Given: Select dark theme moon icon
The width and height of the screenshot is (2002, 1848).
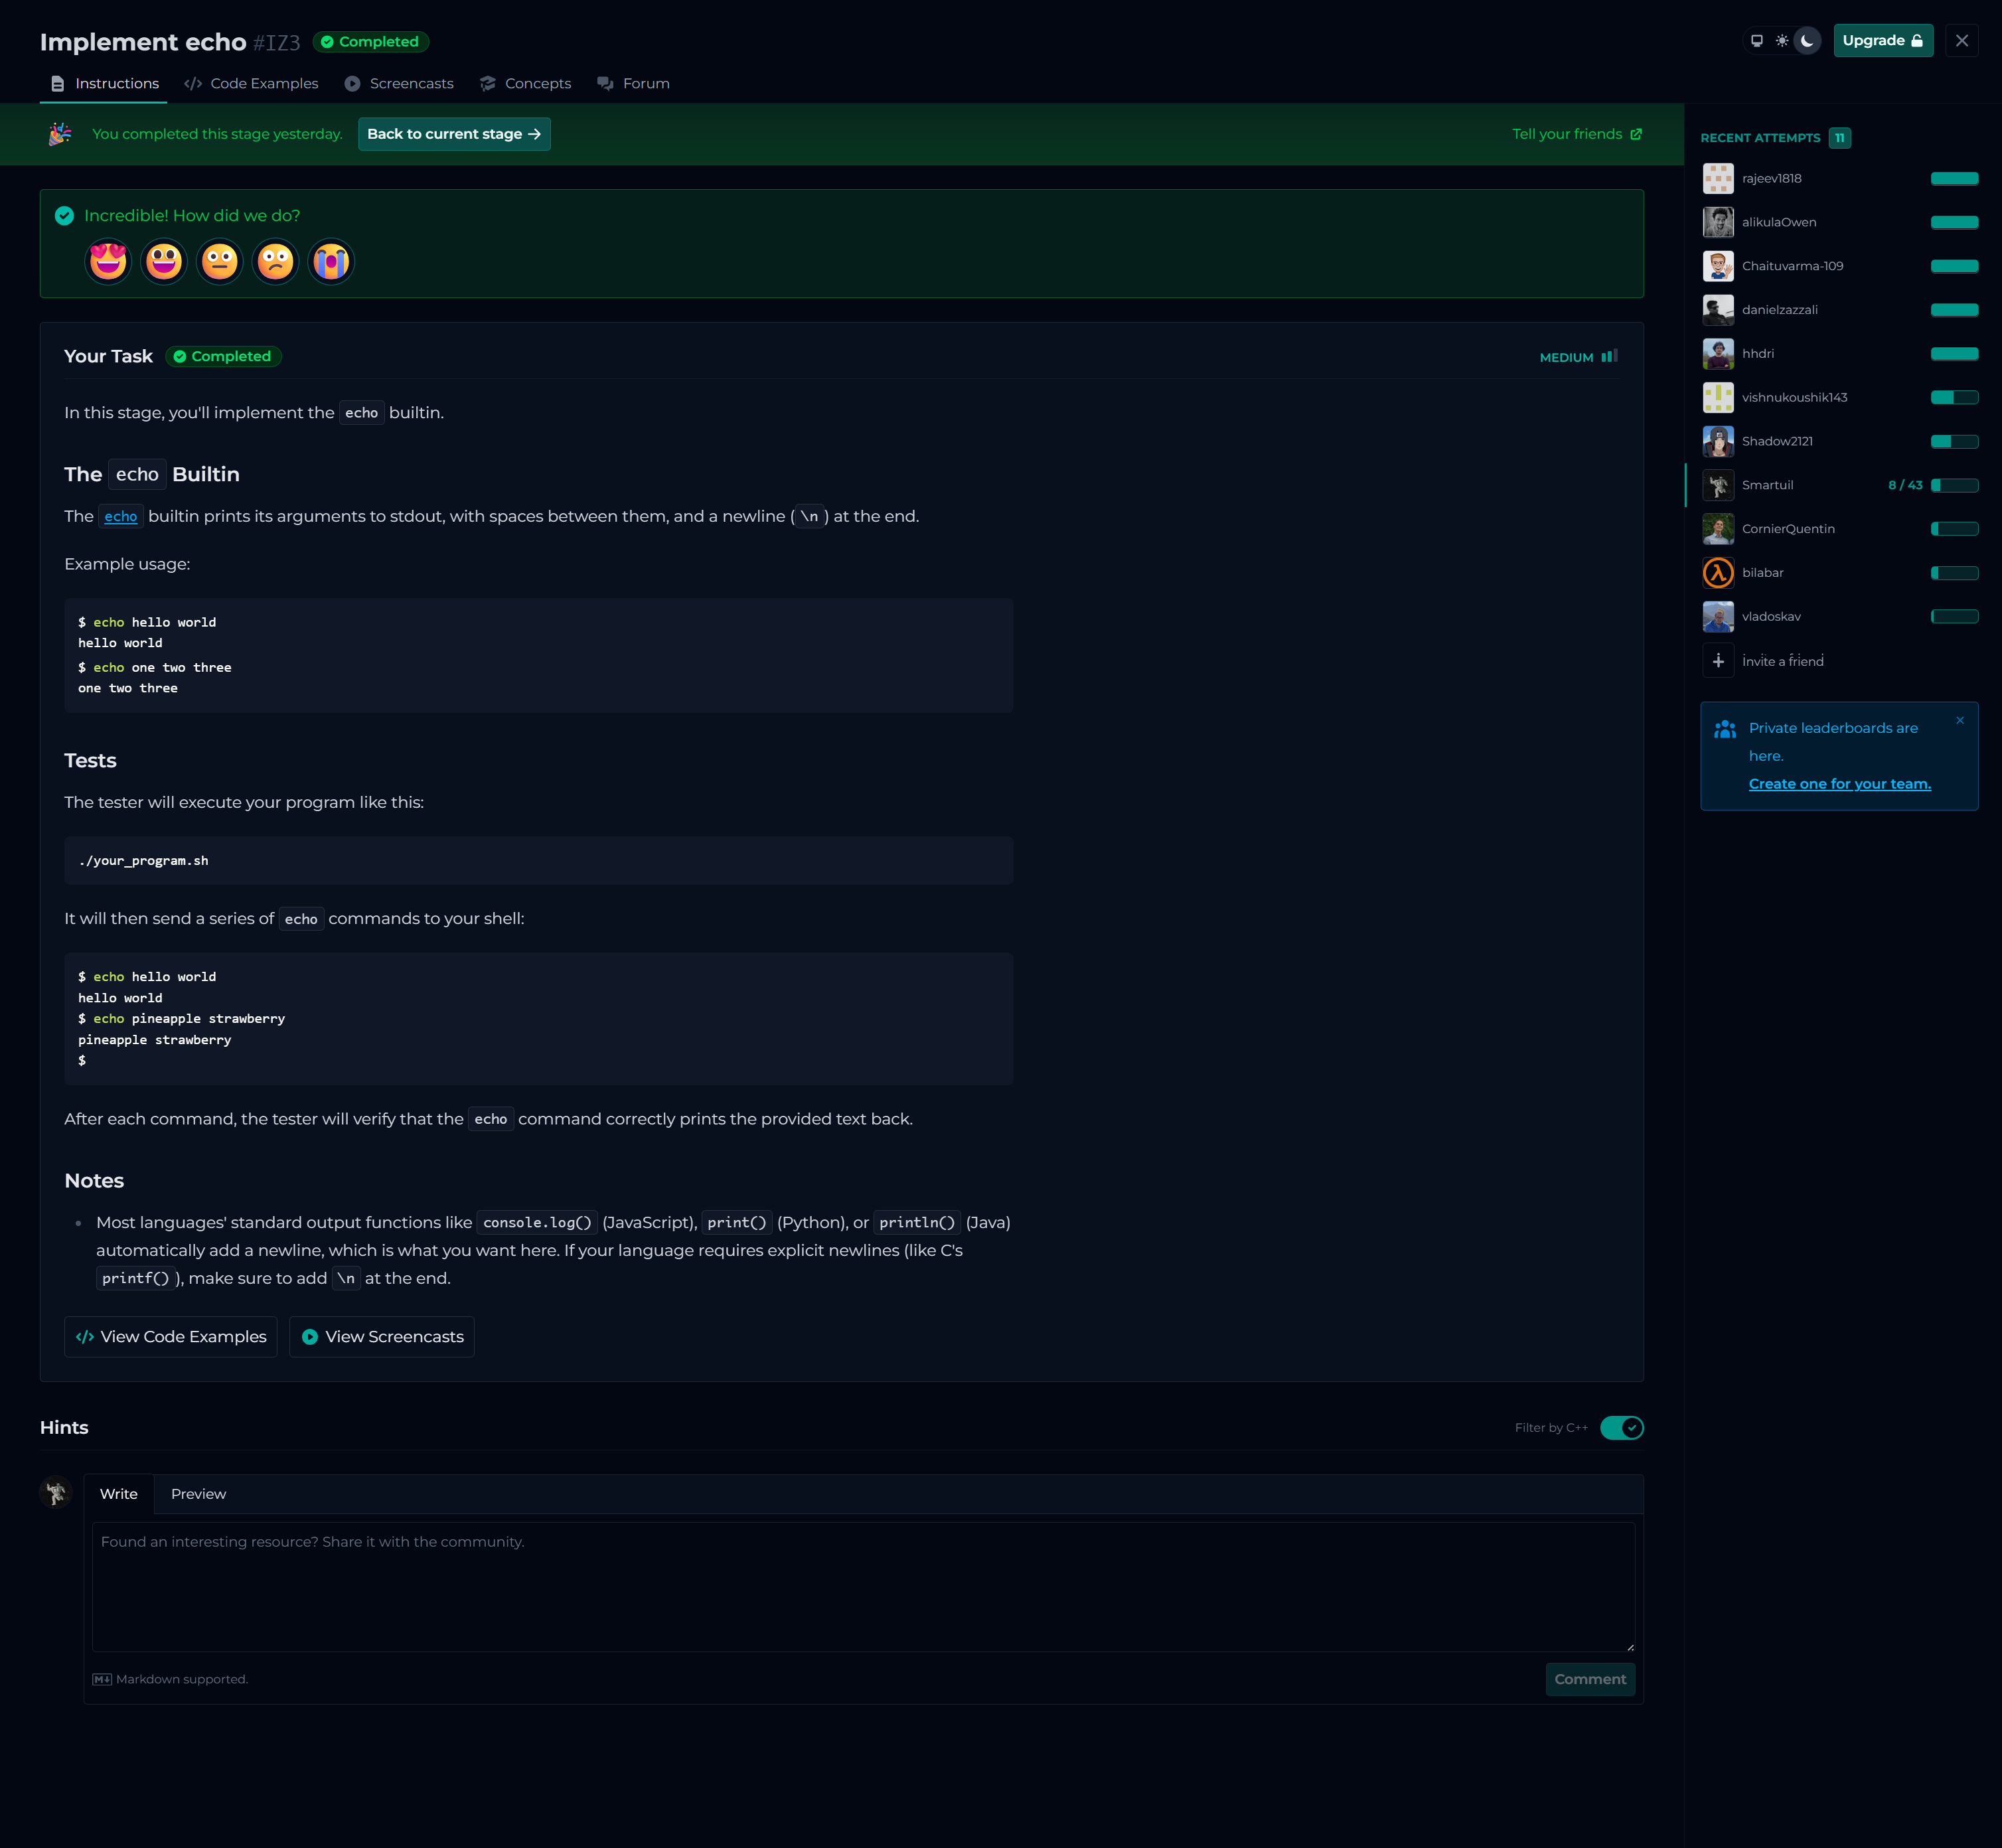Looking at the screenshot, I should 1807,41.
